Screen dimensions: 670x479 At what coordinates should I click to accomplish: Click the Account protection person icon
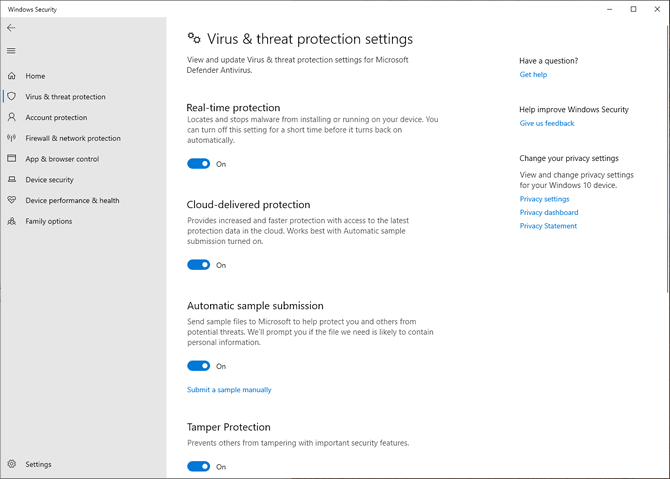click(12, 118)
